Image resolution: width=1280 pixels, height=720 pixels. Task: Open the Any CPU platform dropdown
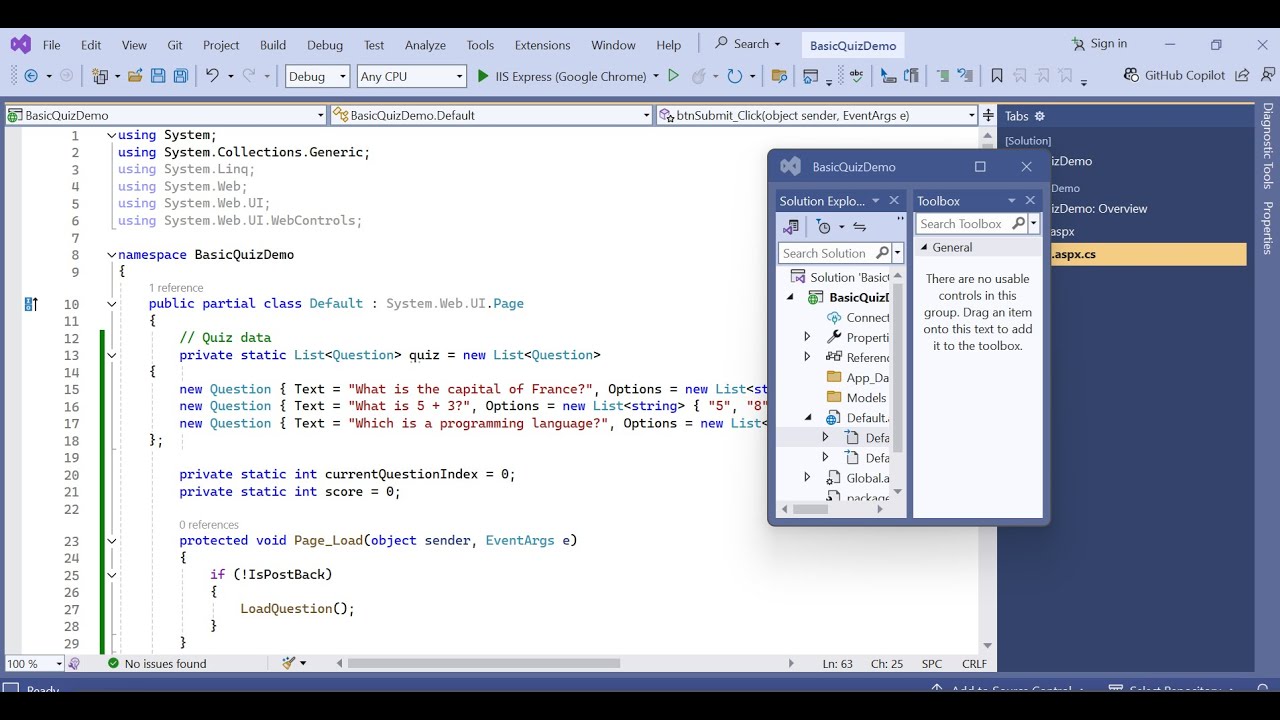411,76
